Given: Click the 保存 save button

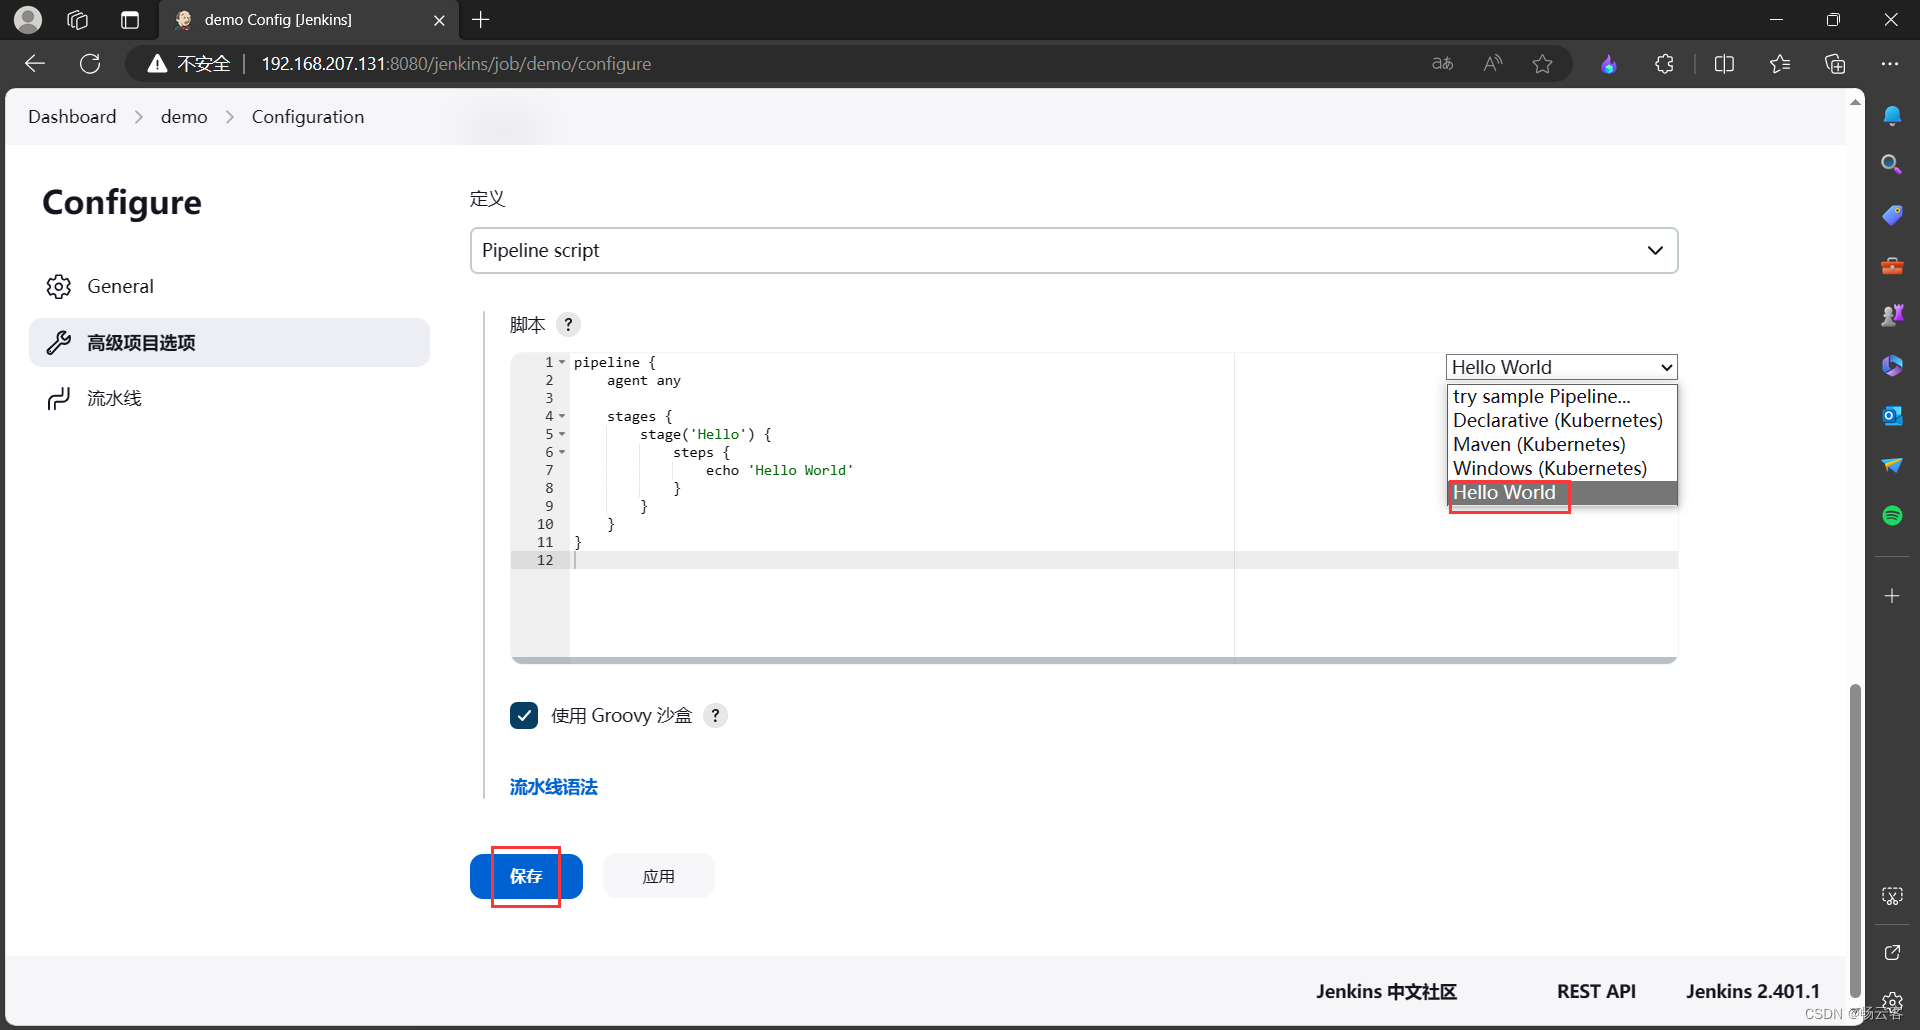Looking at the screenshot, I should point(526,876).
